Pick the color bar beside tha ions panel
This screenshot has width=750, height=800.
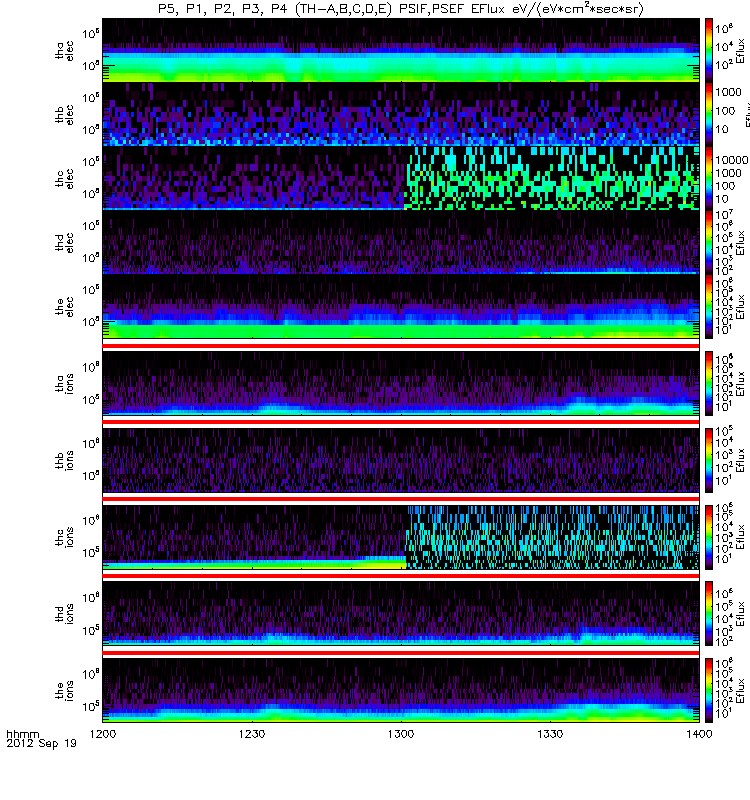709,383
